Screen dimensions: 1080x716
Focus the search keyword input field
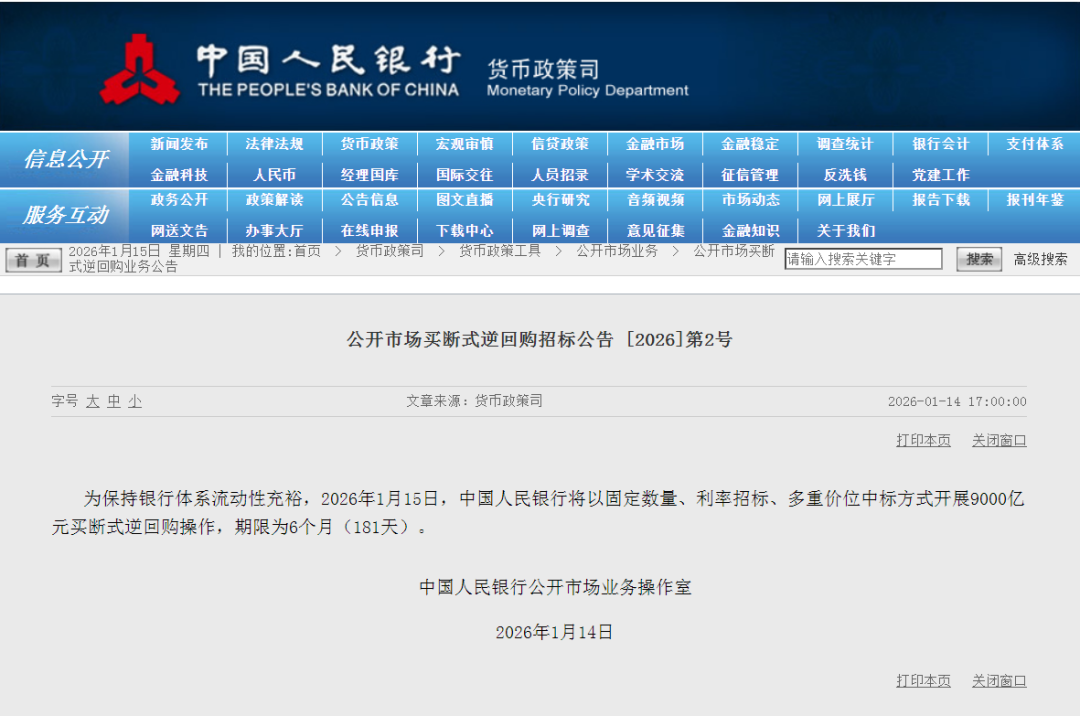click(x=863, y=259)
